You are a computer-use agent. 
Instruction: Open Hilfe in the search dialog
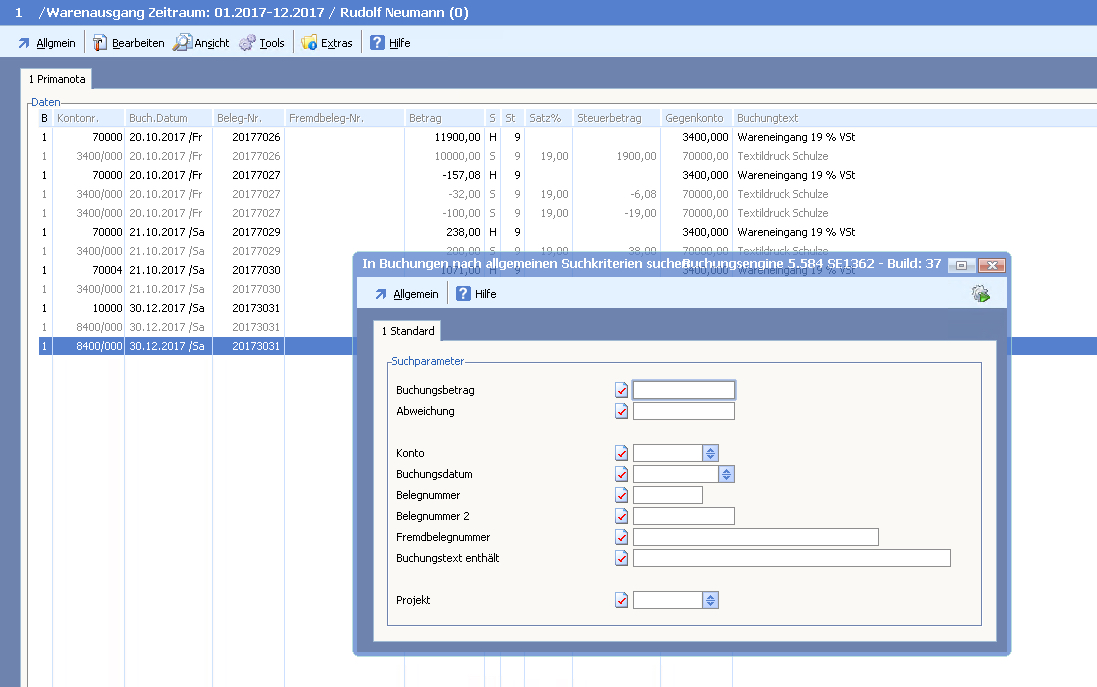pyautogui.click(x=476, y=294)
